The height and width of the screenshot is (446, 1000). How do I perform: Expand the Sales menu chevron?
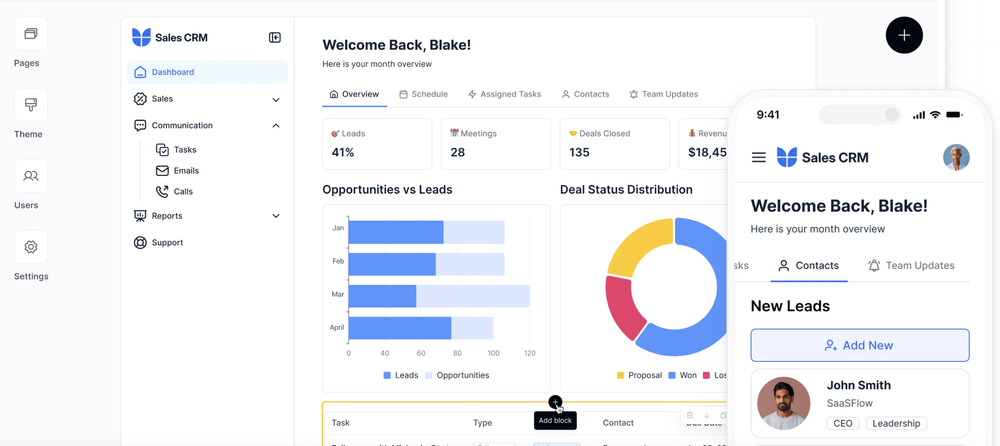tap(276, 100)
